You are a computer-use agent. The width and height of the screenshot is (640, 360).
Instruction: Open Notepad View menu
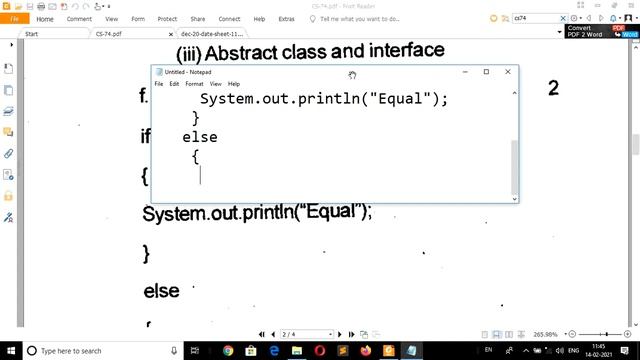(216, 84)
